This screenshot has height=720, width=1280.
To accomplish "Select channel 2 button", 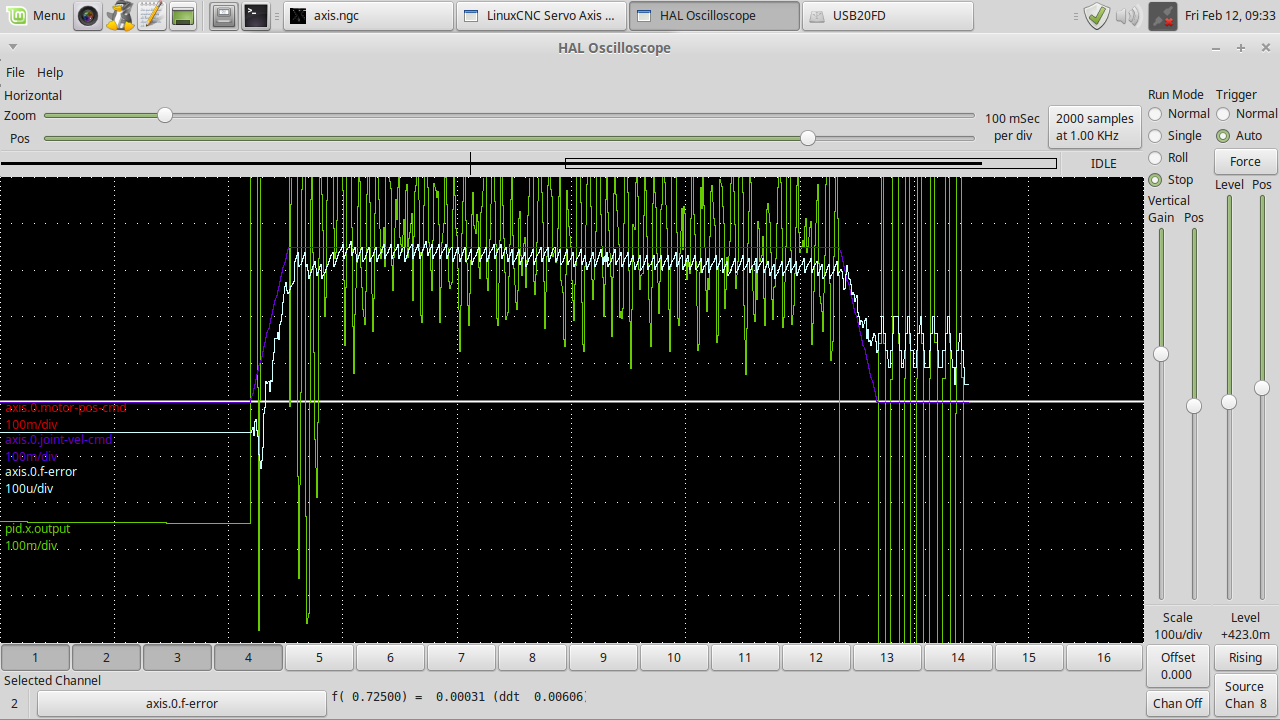I will point(106,657).
